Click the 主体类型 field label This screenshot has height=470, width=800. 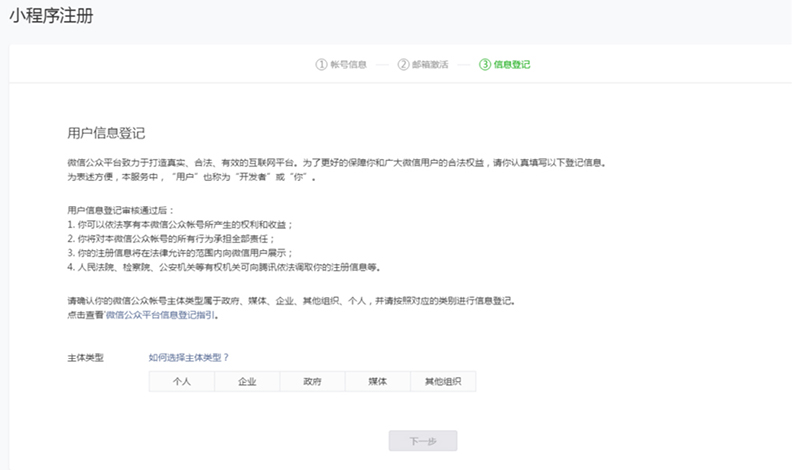tap(85, 357)
